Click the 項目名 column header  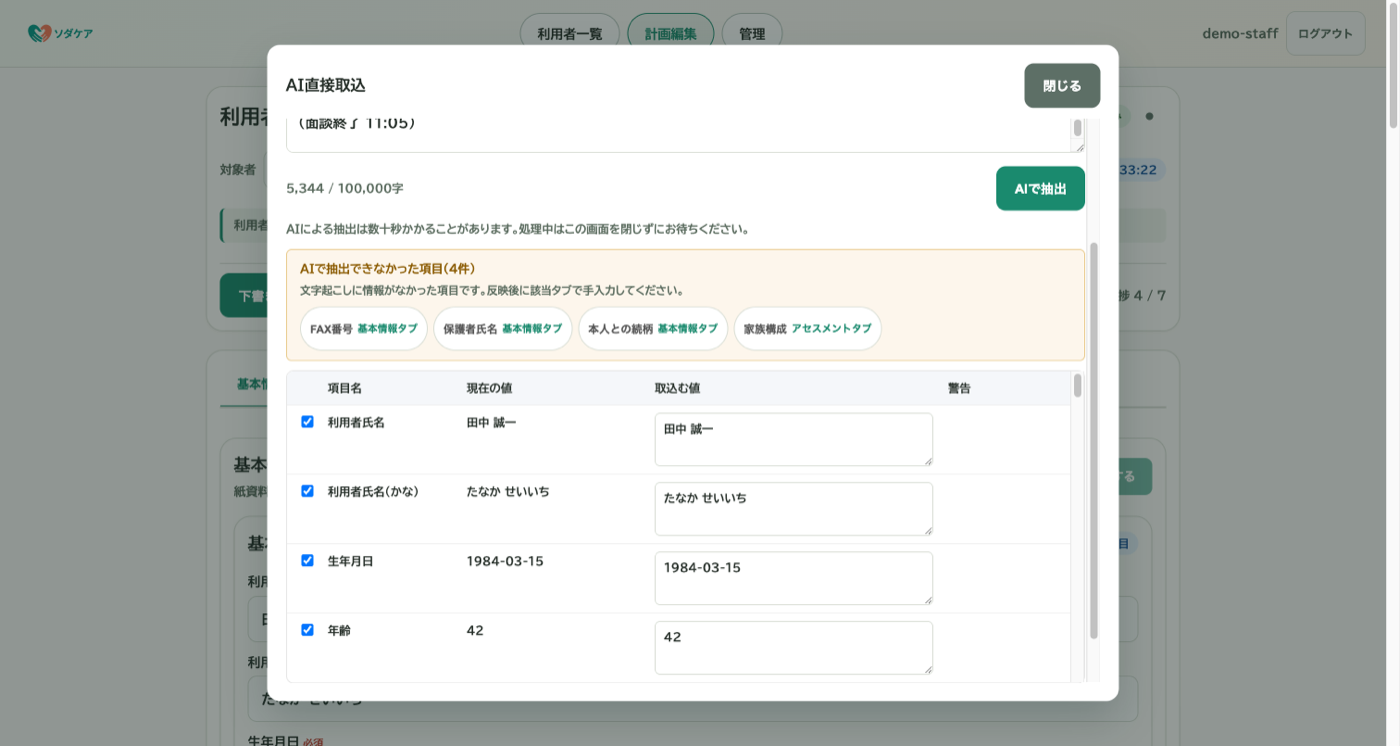coord(345,388)
